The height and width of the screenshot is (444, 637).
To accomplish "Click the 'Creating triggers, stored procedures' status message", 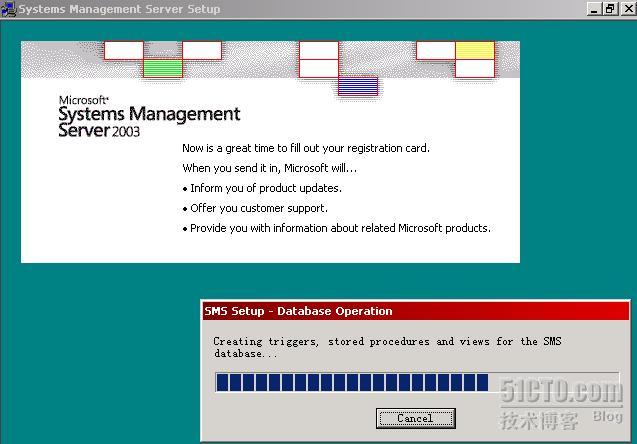I will (387, 347).
